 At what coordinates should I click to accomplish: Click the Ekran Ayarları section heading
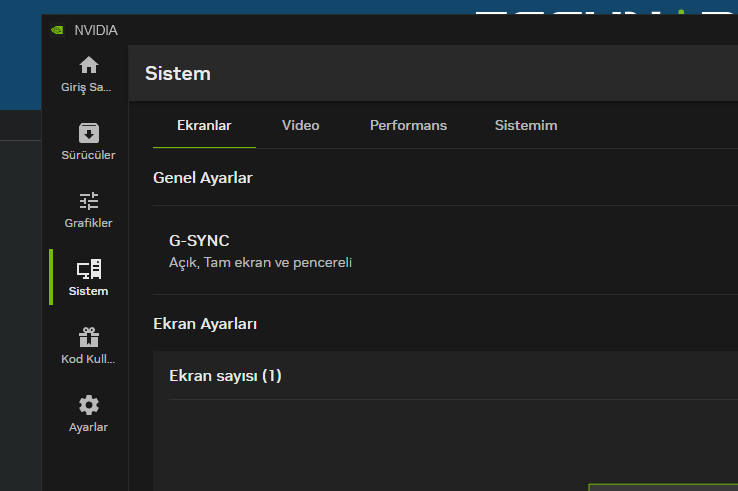click(x=205, y=324)
